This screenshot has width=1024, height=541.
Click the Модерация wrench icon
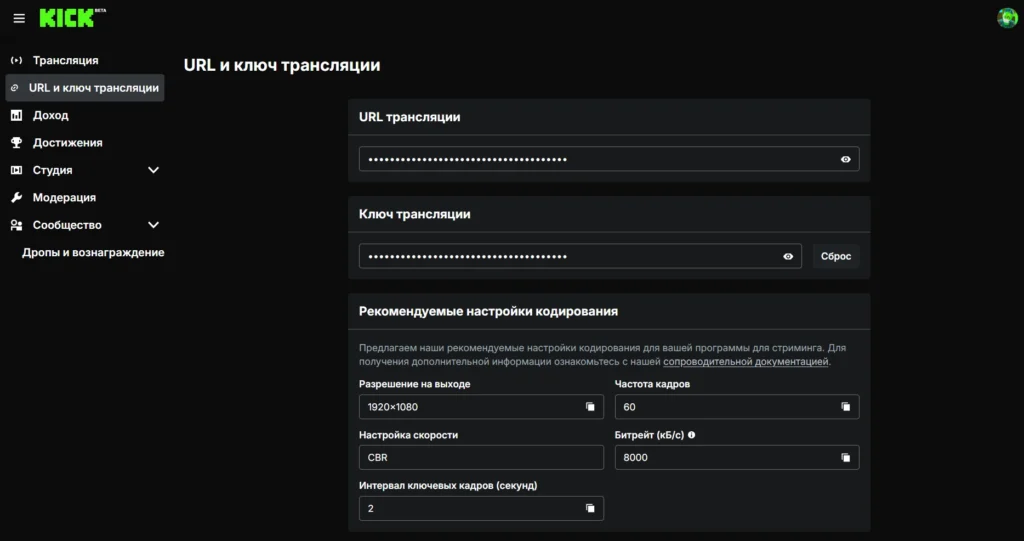17,197
